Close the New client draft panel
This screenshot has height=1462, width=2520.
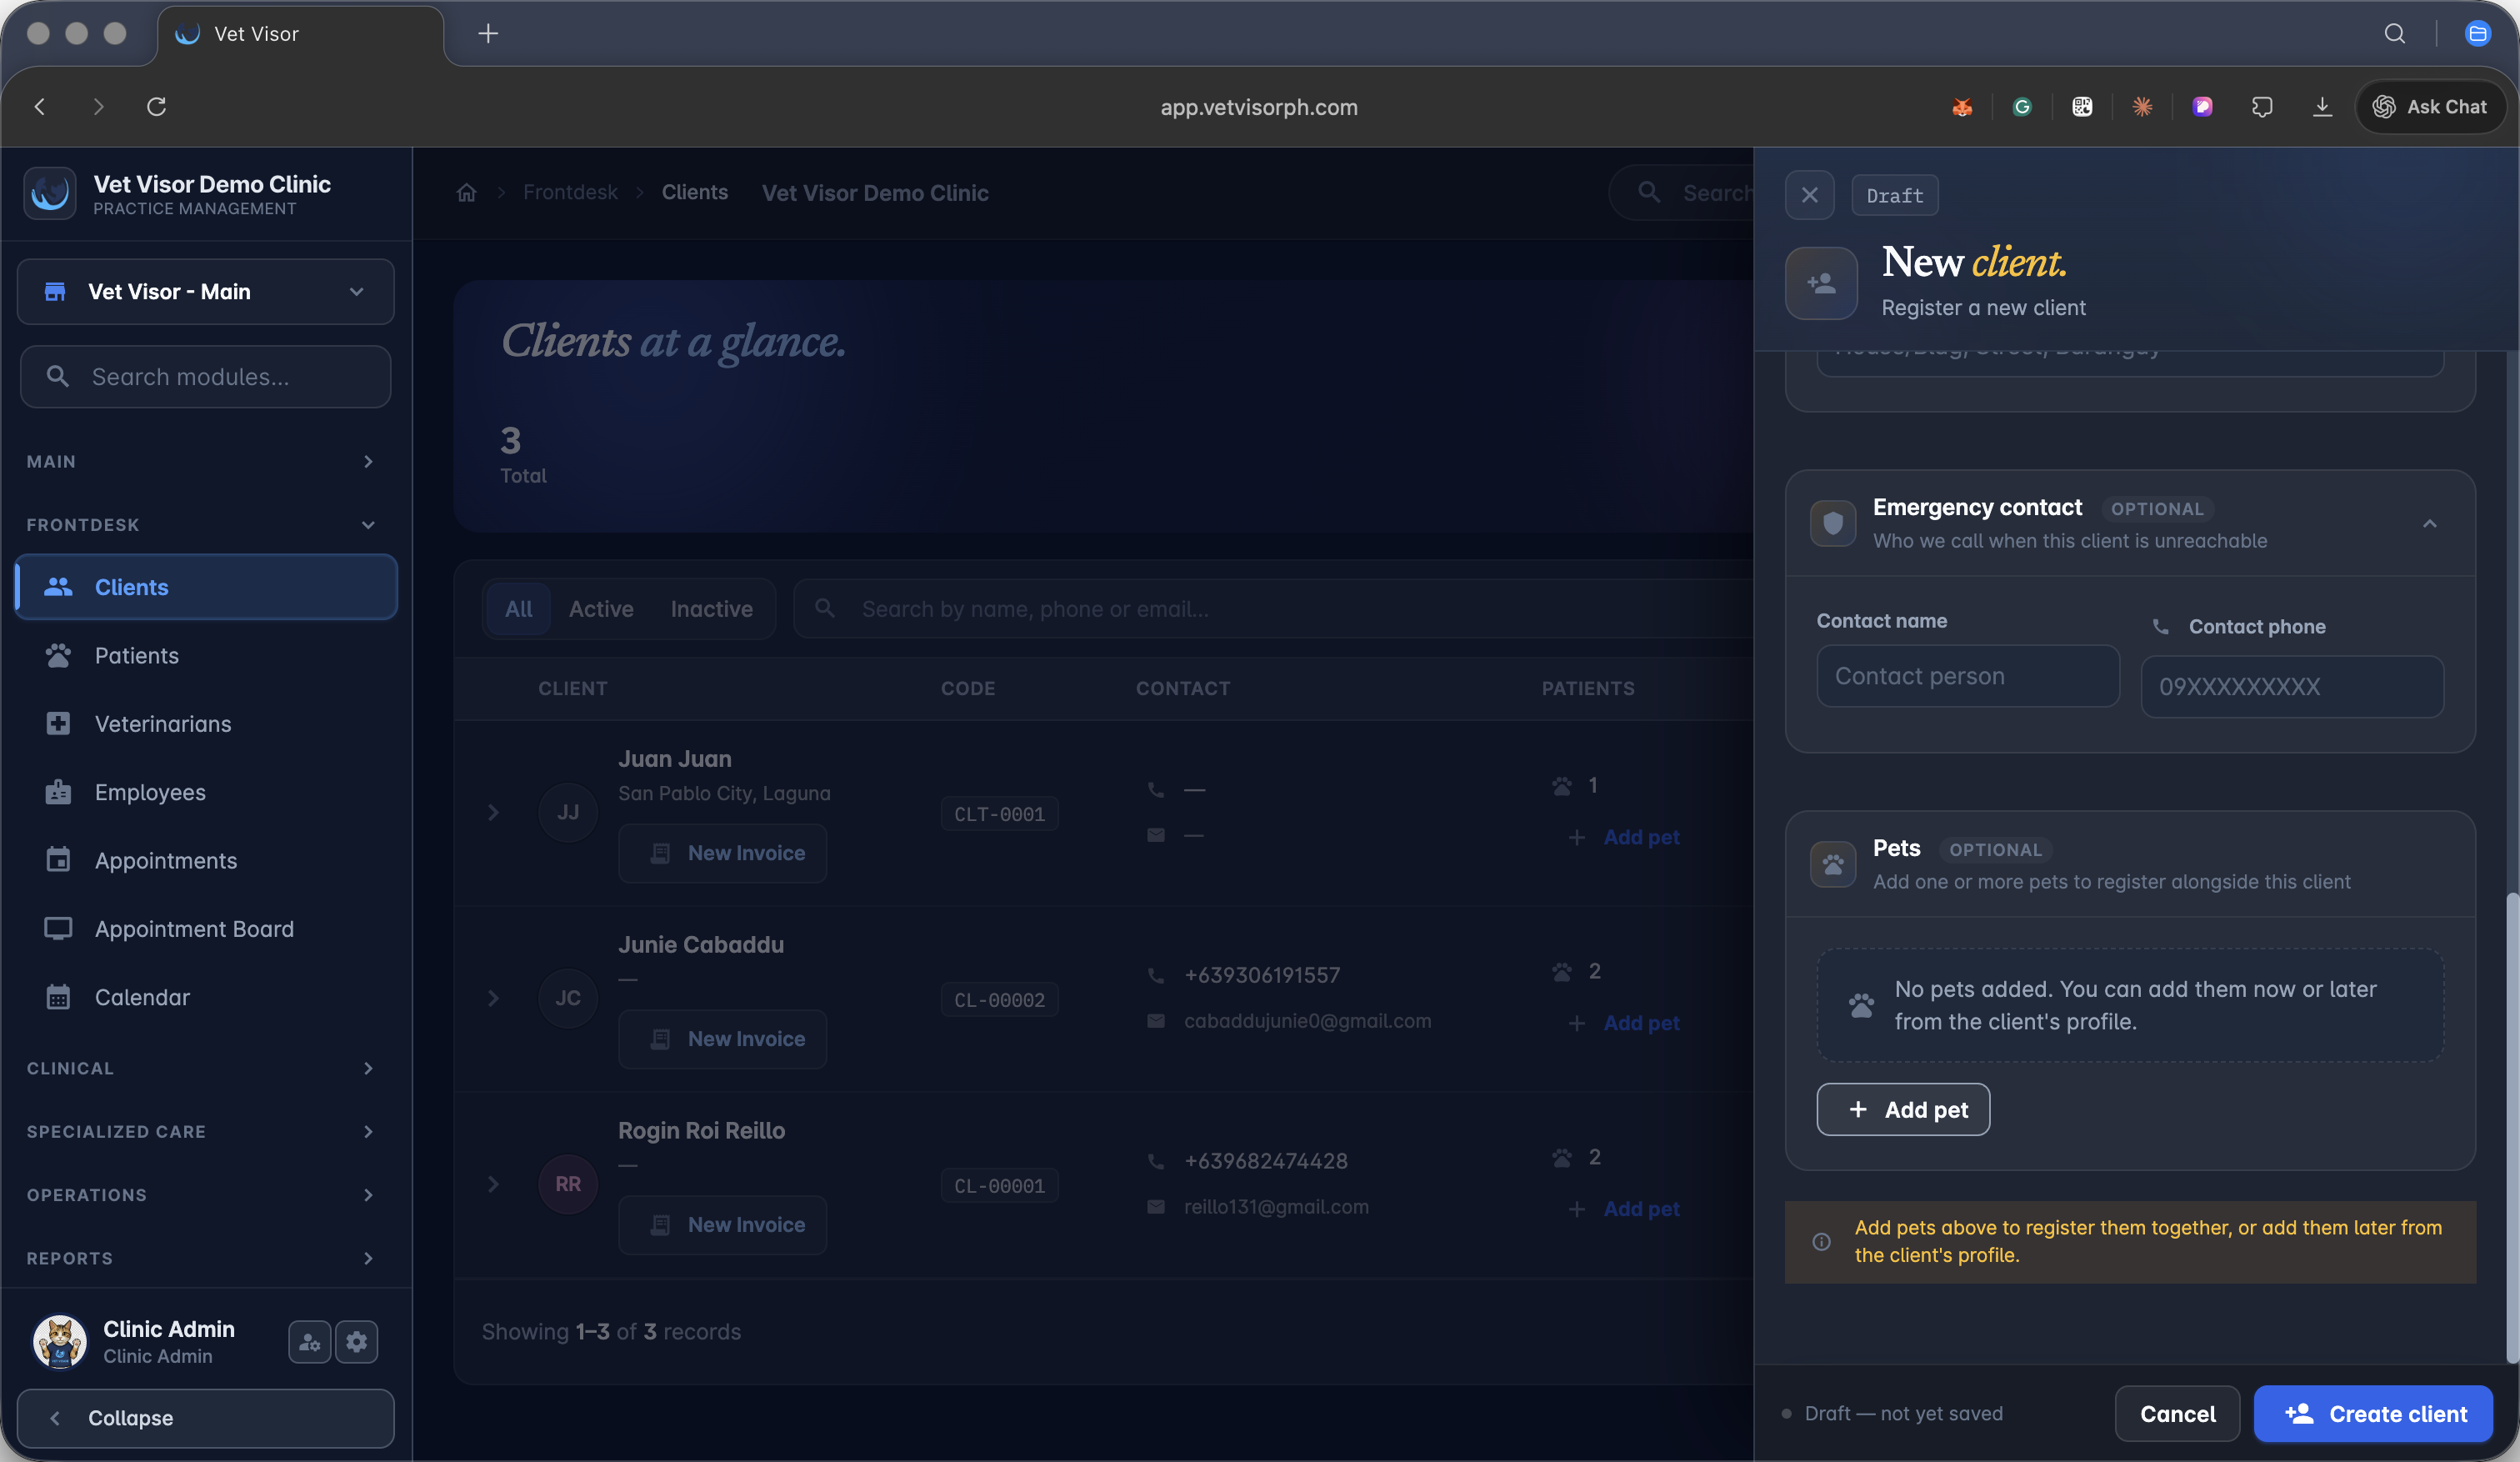1809,195
